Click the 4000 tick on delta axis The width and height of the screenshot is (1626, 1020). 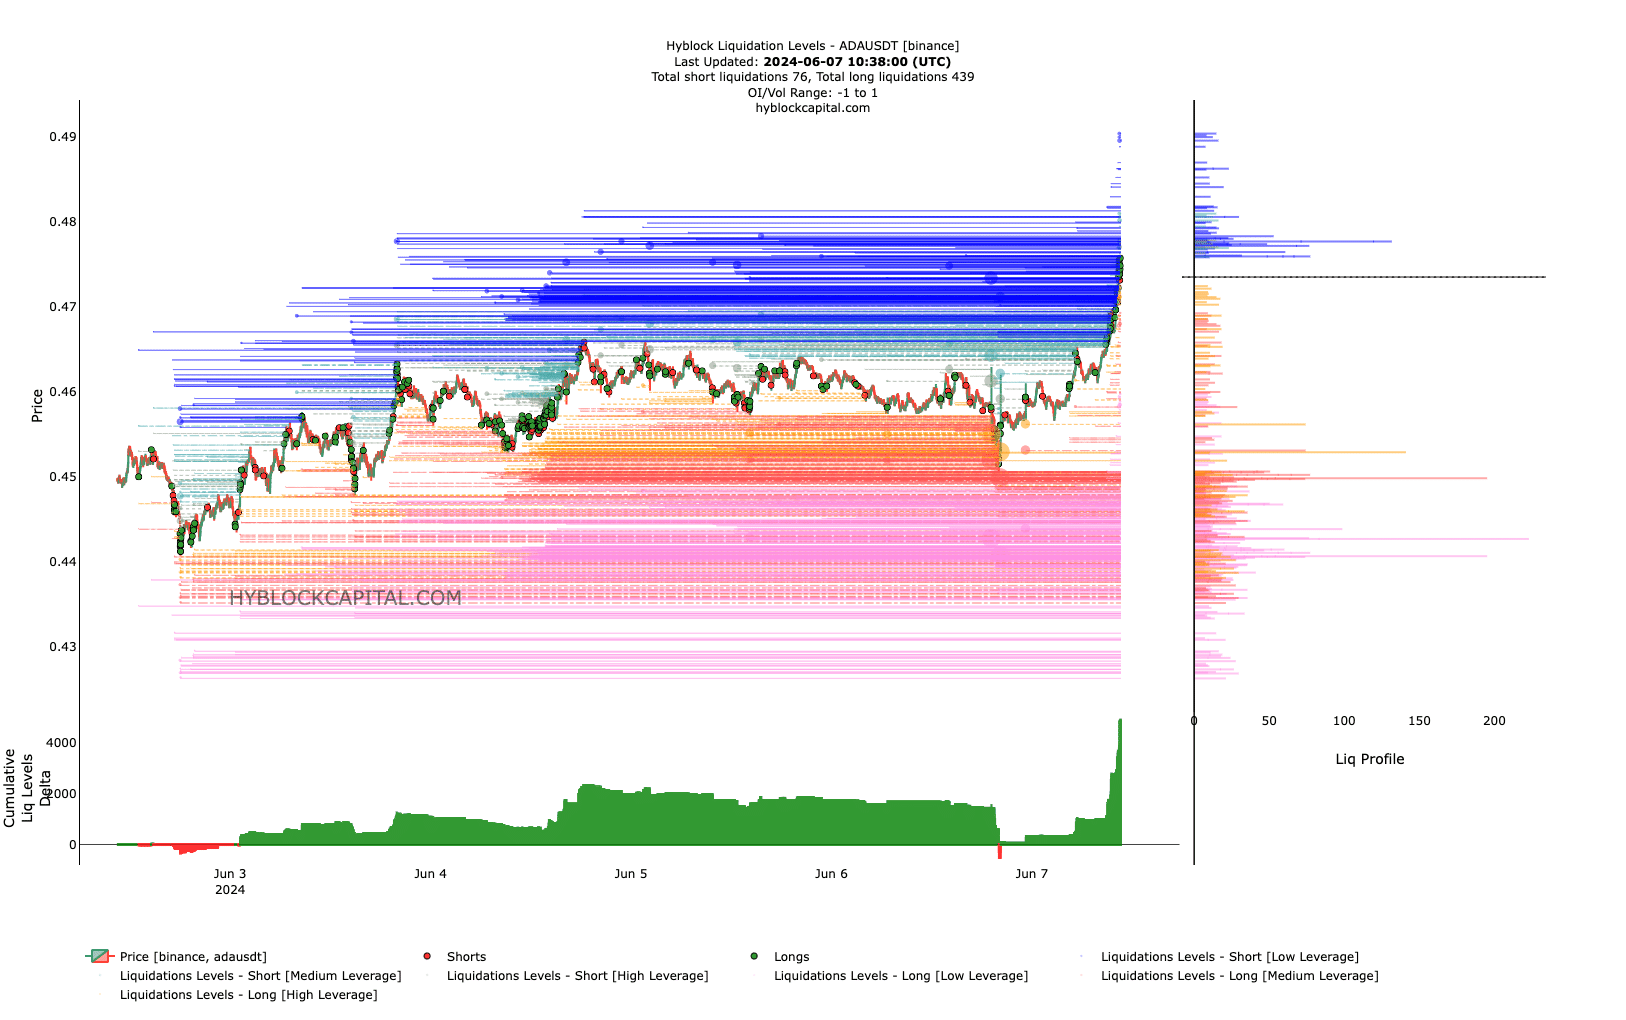(61, 743)
